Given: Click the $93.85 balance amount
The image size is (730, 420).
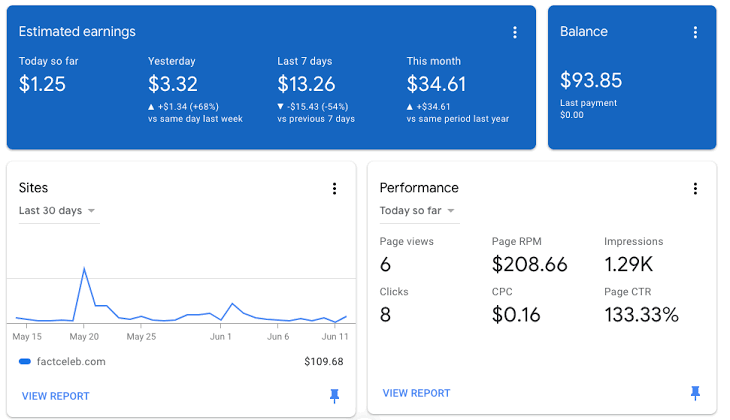Looking at the screenshot, I should coord(591,81).
